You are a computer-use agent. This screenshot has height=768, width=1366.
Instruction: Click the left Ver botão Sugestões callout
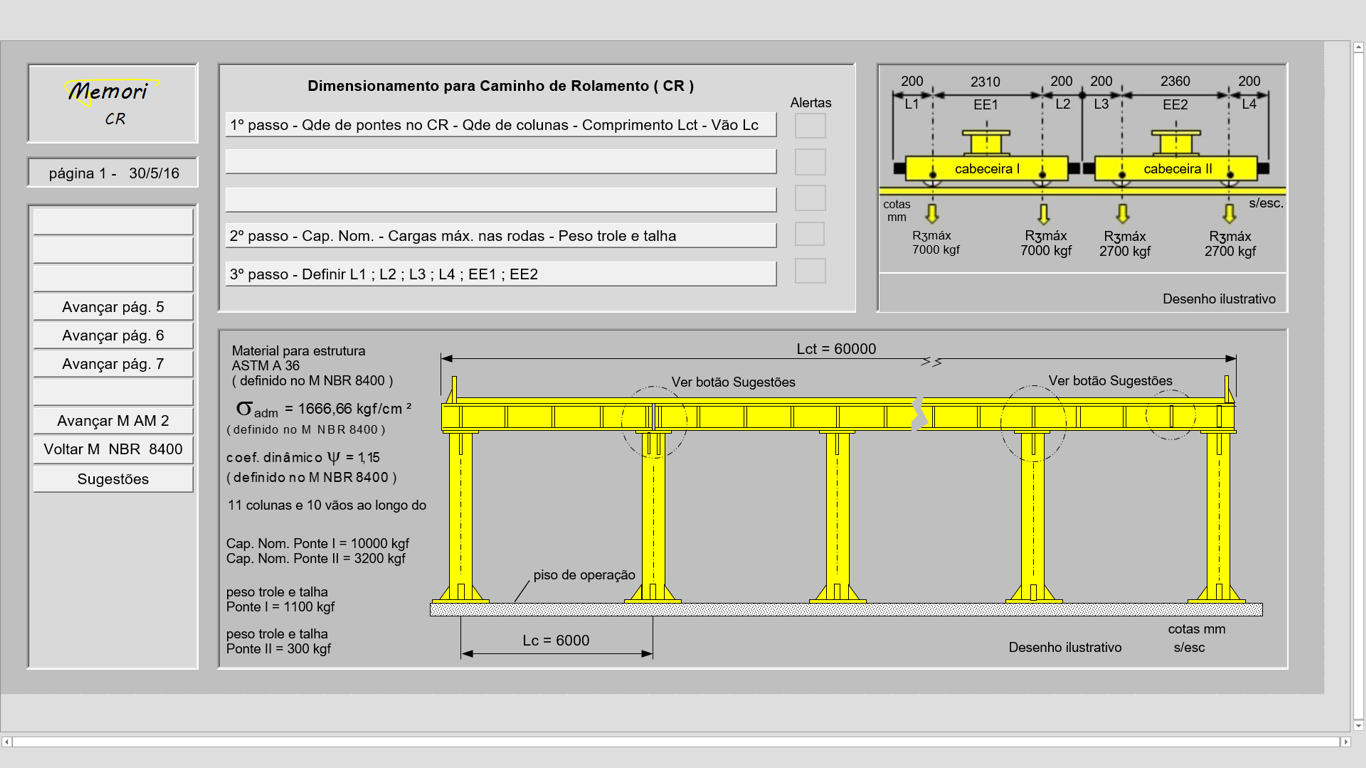(734, 382)
